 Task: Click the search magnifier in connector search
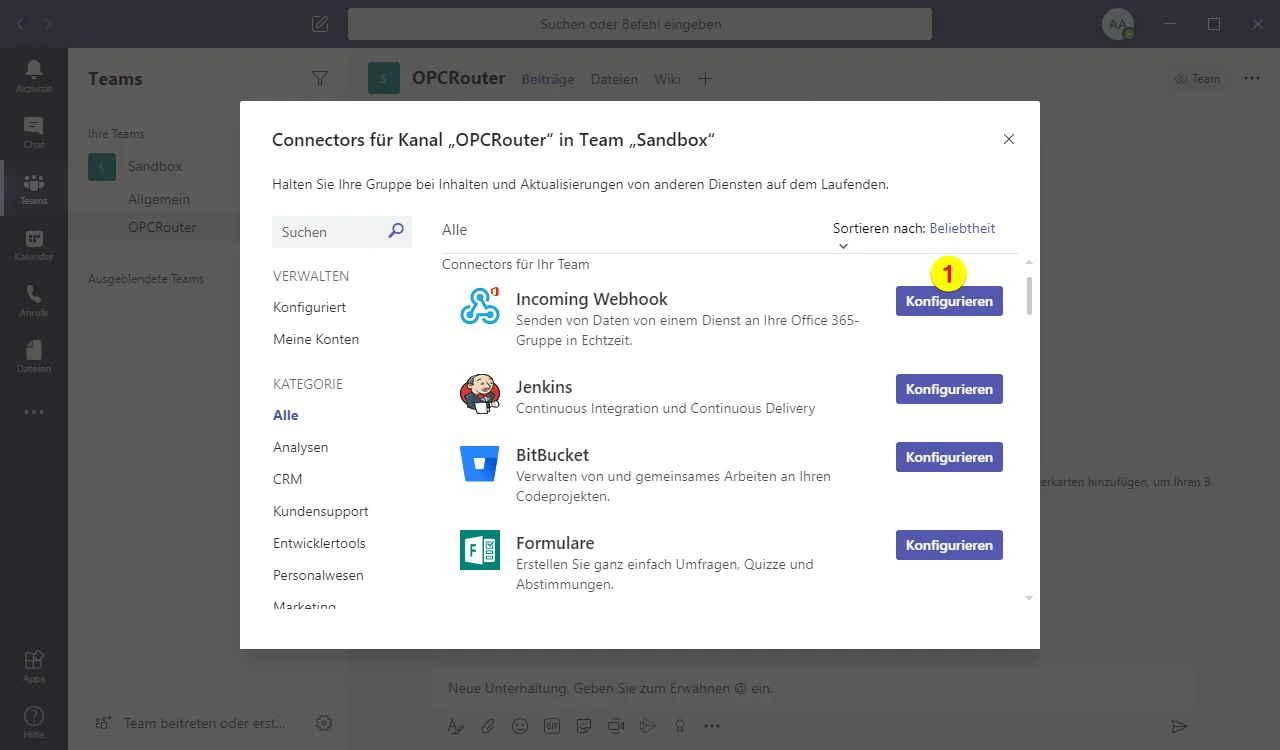pyautogui.click(x=396, y=231)
